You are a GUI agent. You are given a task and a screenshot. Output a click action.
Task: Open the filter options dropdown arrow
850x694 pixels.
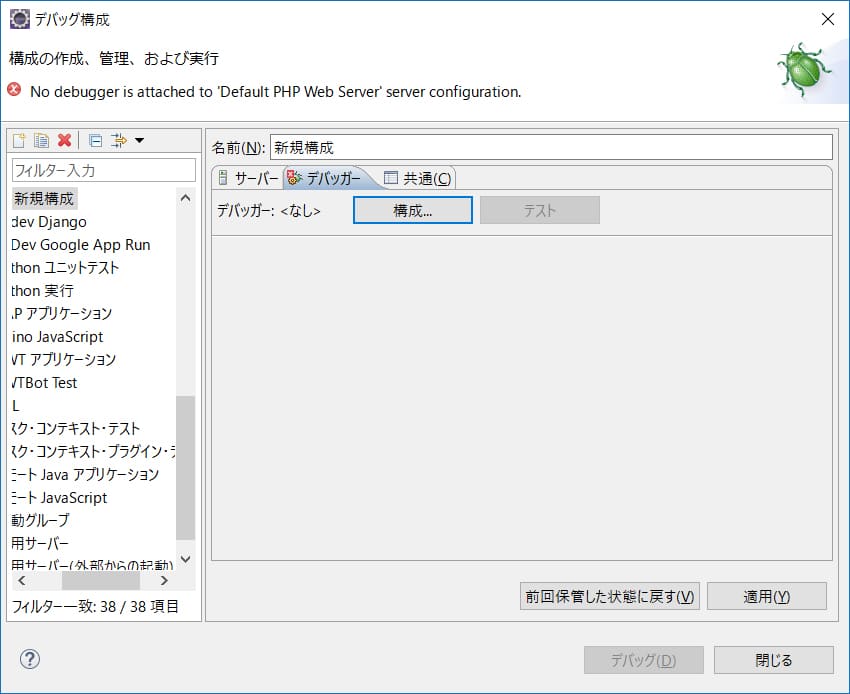(139, 140)
